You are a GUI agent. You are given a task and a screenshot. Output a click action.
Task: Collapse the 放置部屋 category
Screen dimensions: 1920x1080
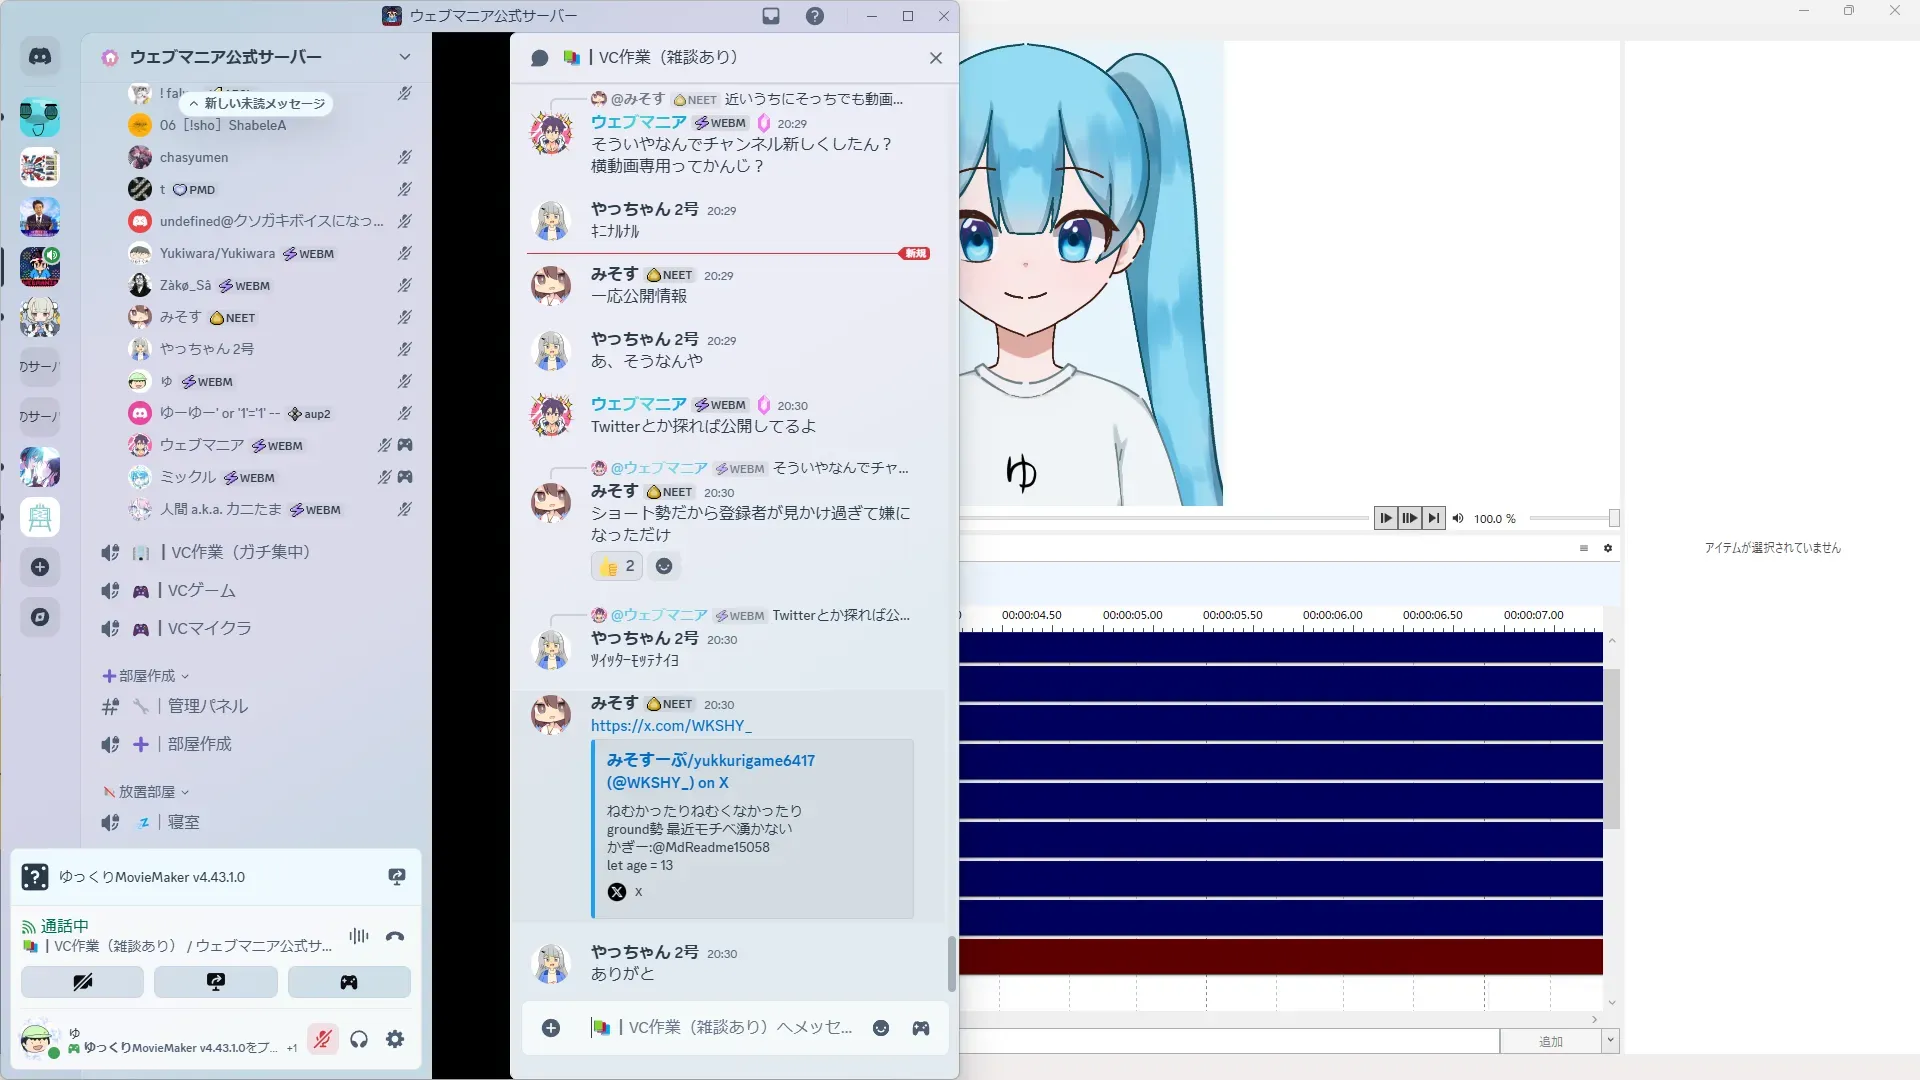click(x=146, y=792)
